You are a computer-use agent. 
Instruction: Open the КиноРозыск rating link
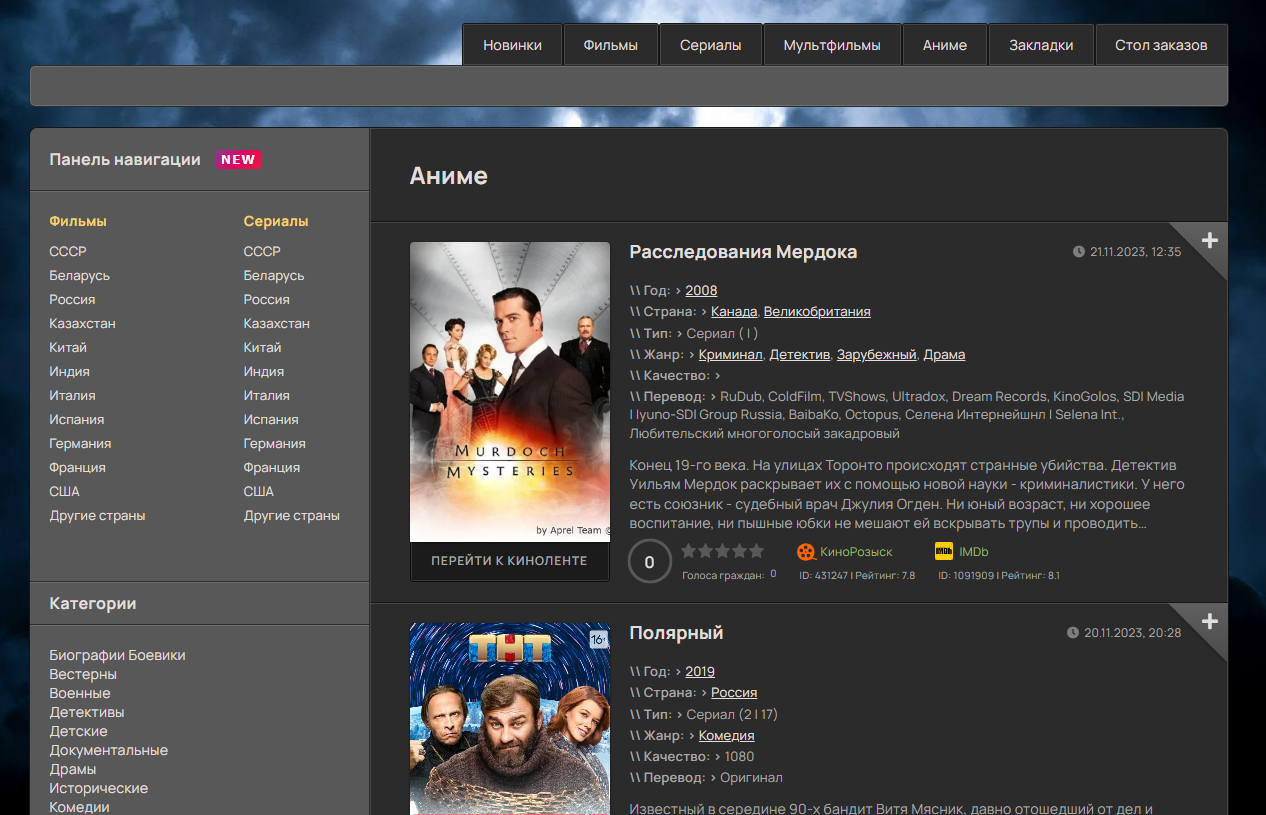click(x=856, y=551)
